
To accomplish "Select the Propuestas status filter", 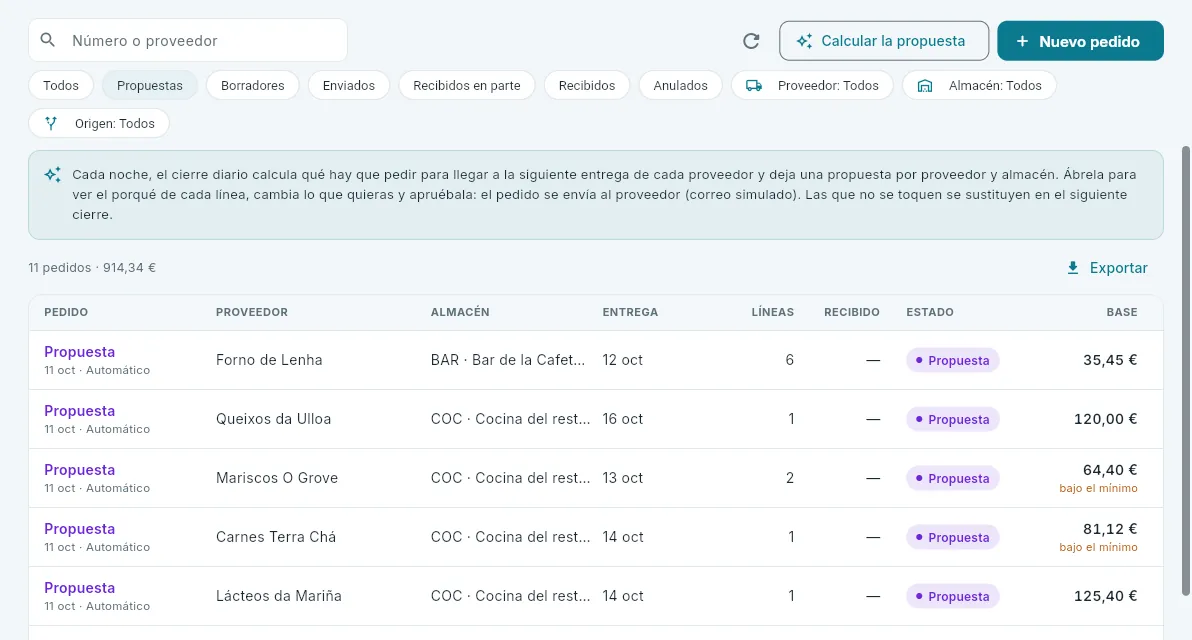I will (150, 85).
